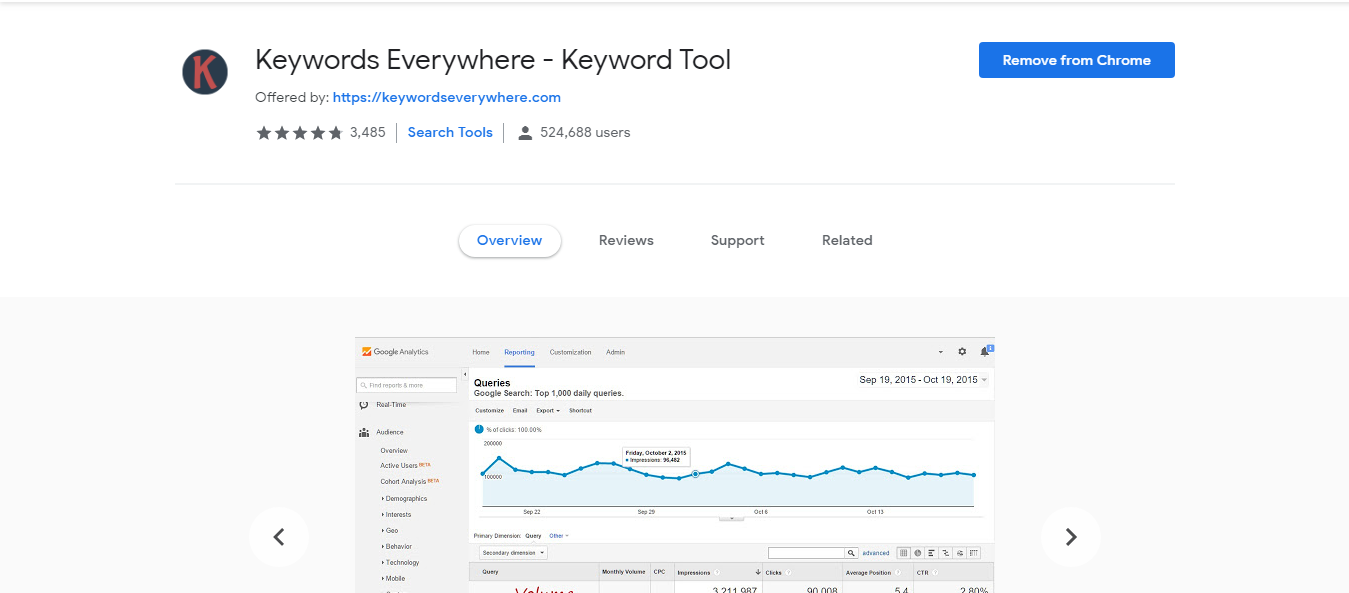The height and width of the screenshot is (593, 1349).
Task: Select the Overview tab
Action: coord(510,240)
